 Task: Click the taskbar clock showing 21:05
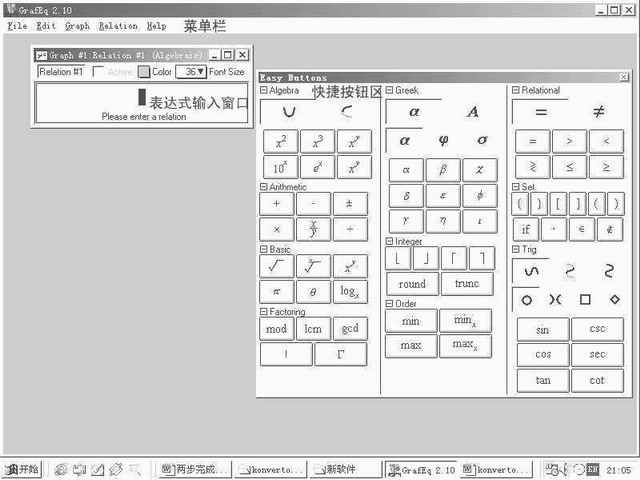(x=618, y=470)
